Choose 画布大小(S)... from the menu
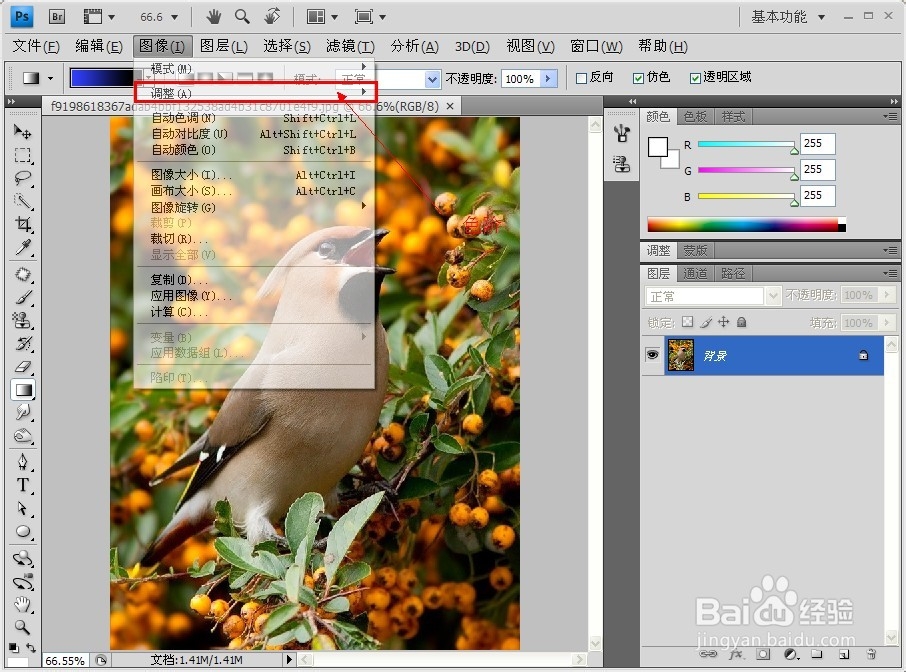This screenshot has height=672, width=906. click(x=254, y=191)
